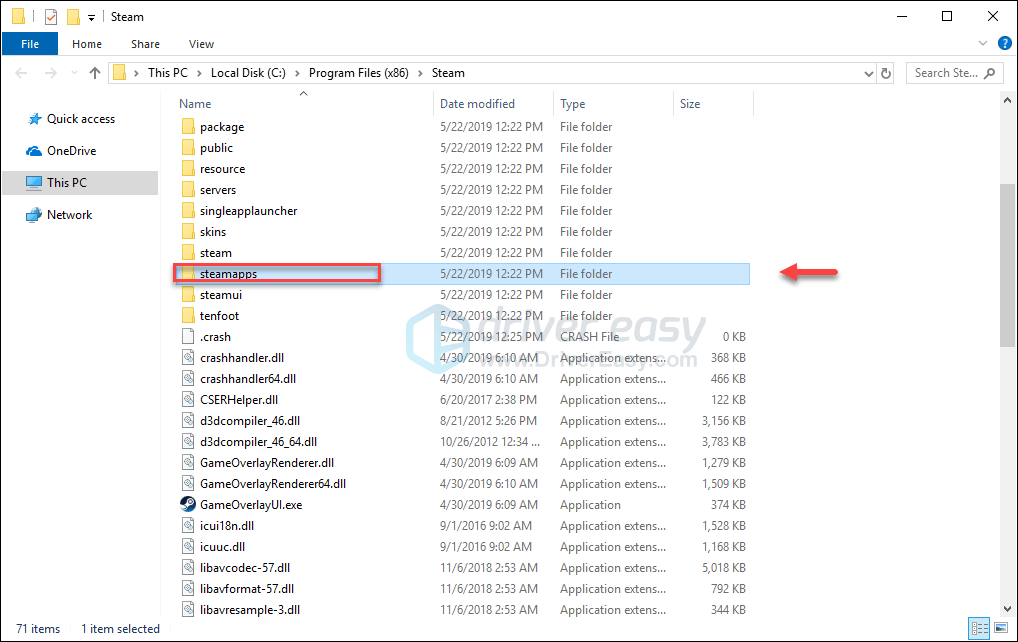Click the scrollbar down arrow
Viewport: 1018px width, 642px height.
(x=1007, y=609)
